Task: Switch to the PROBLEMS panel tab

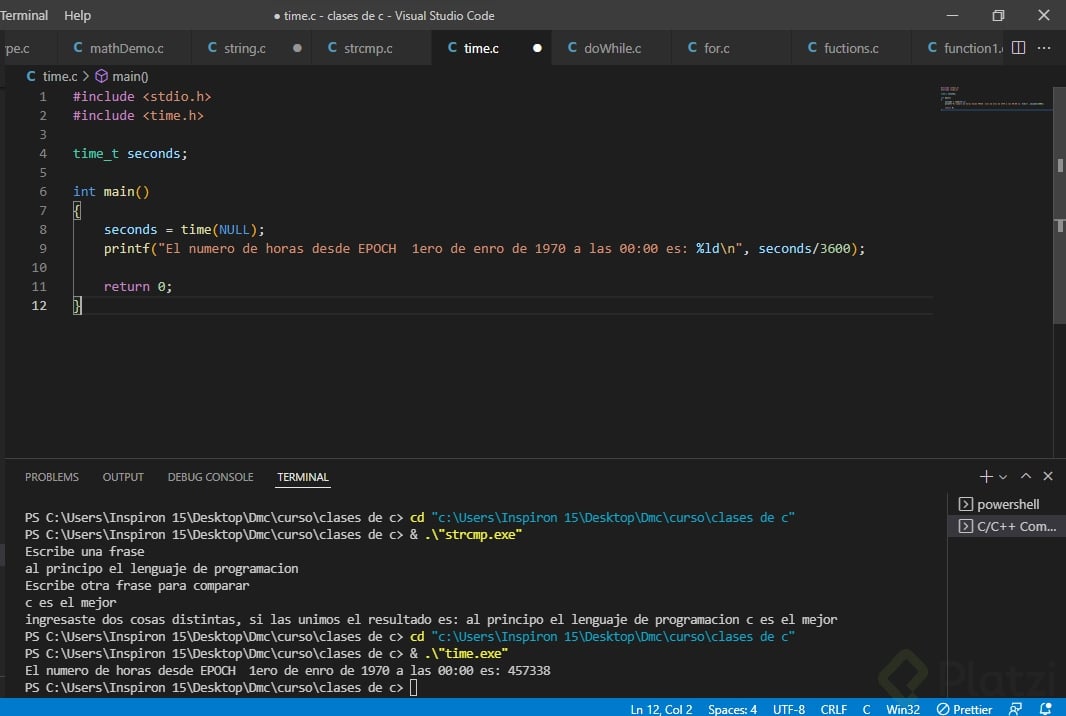Action: (52, 477)
